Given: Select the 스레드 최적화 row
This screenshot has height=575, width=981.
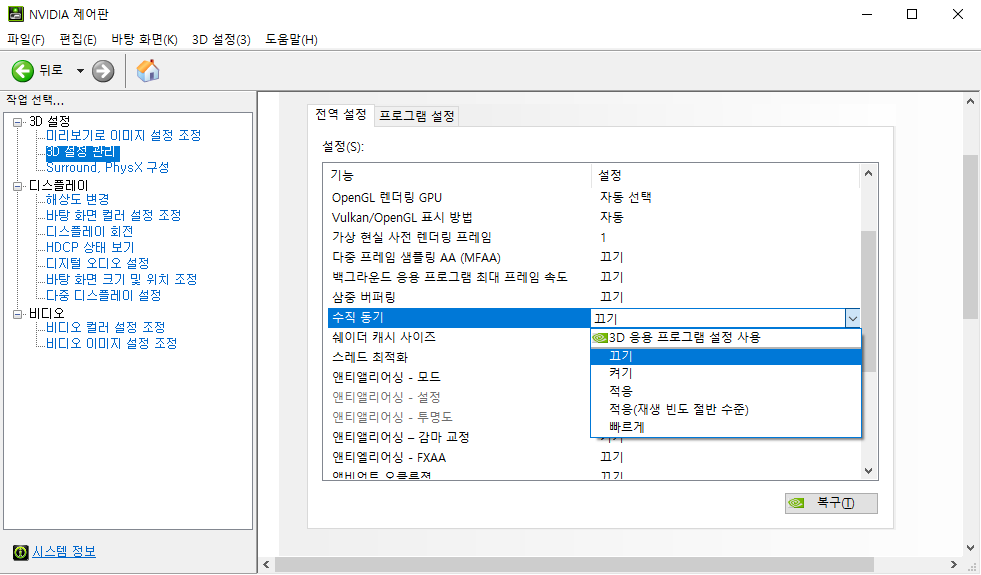Looking at the screenshot, I should [459, 357].
